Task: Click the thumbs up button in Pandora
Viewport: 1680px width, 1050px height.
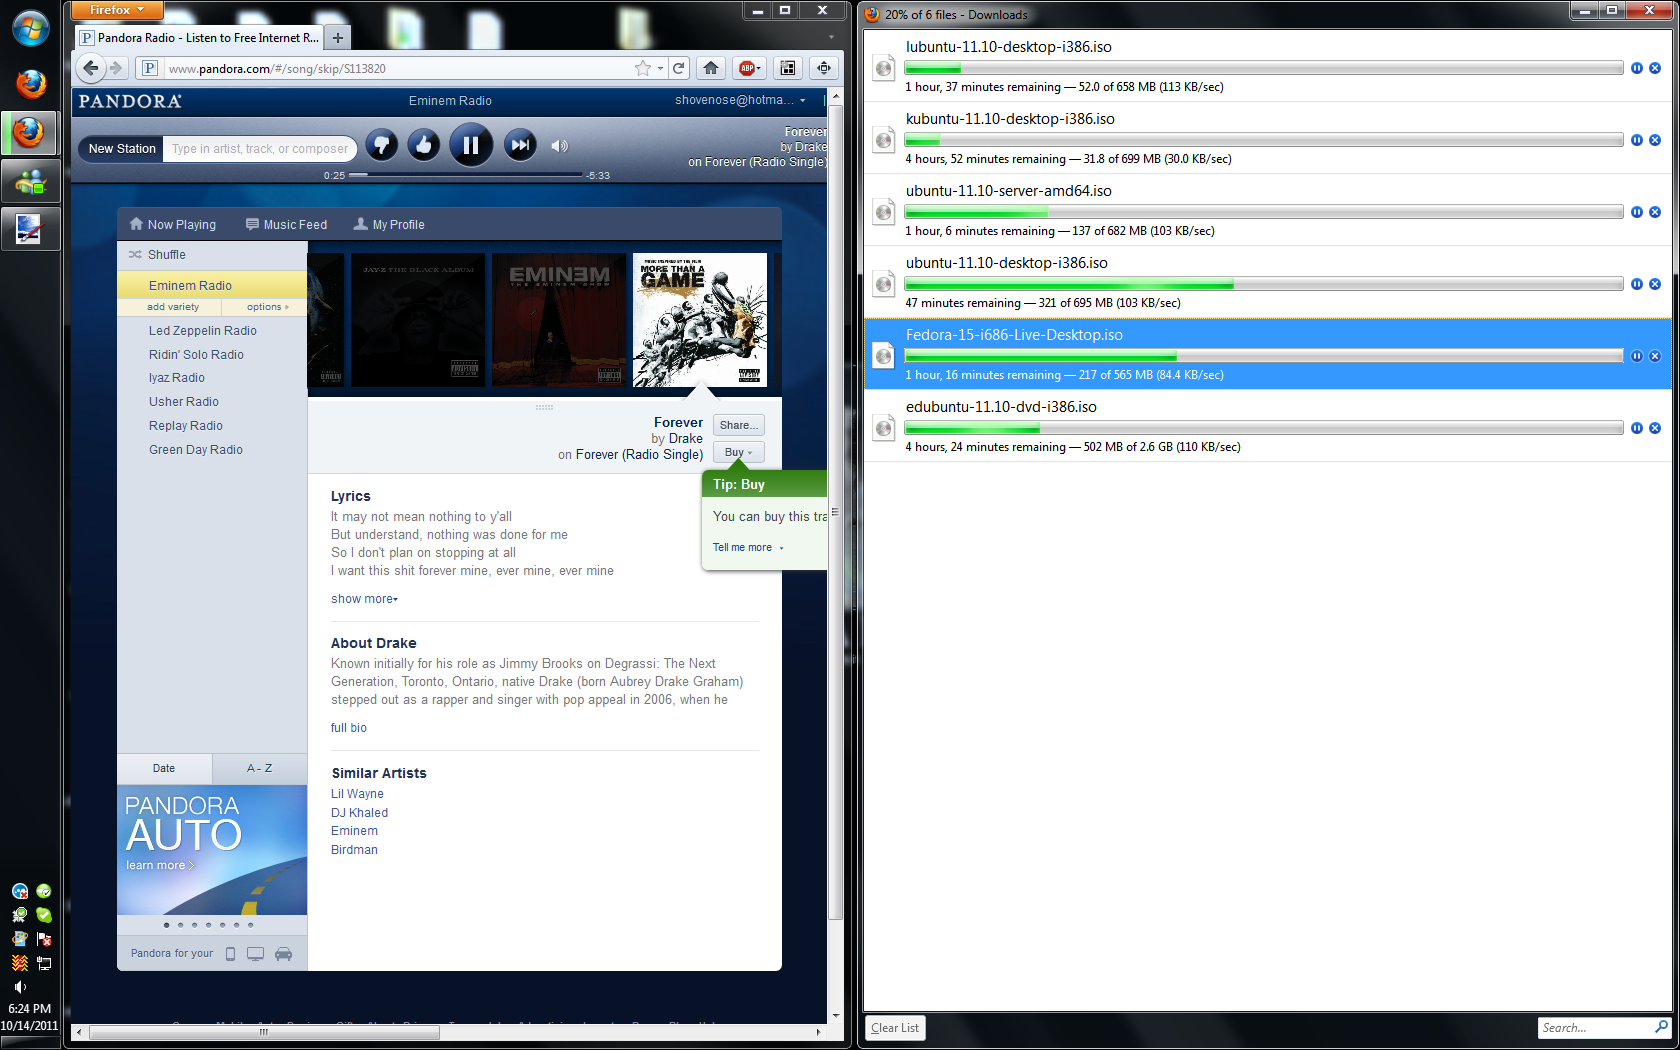Action: click(x=424, y=145)
